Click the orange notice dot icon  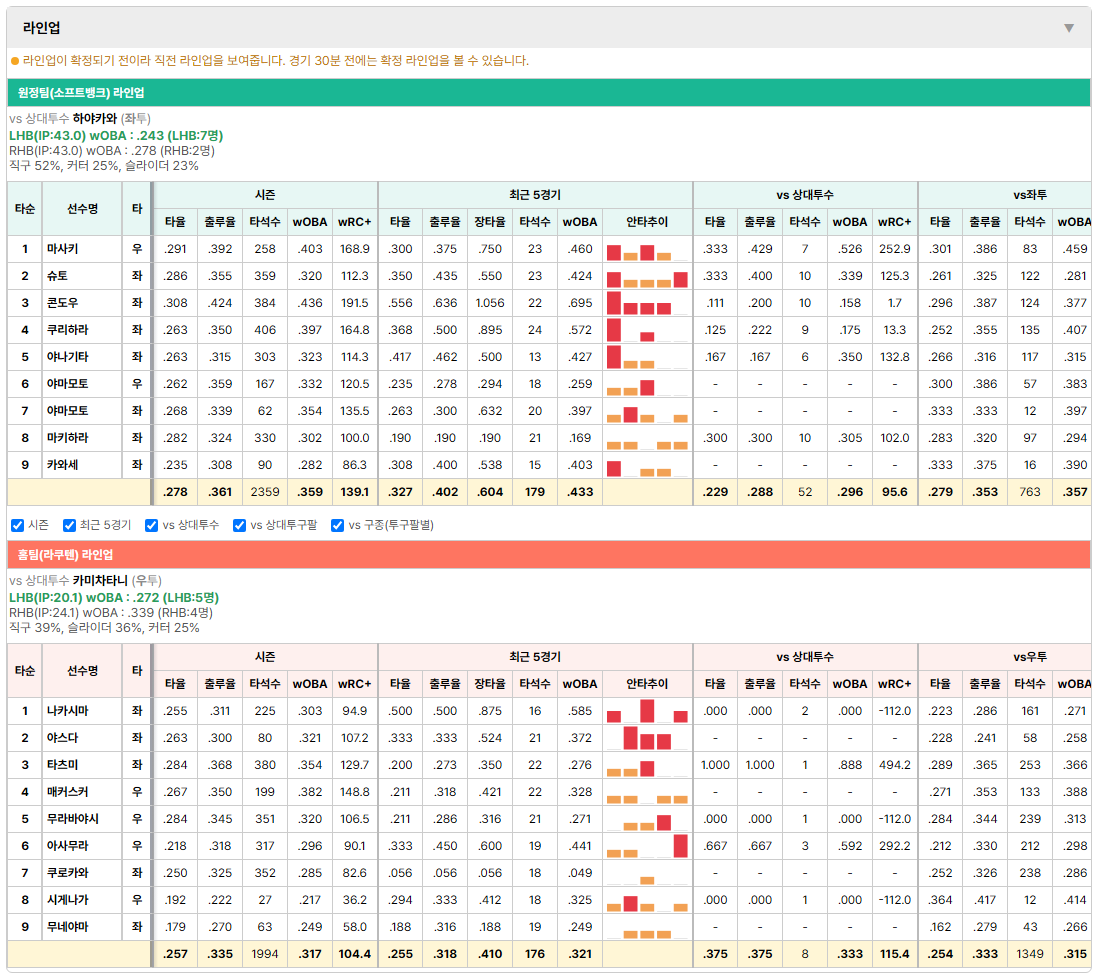click(15, 61)
